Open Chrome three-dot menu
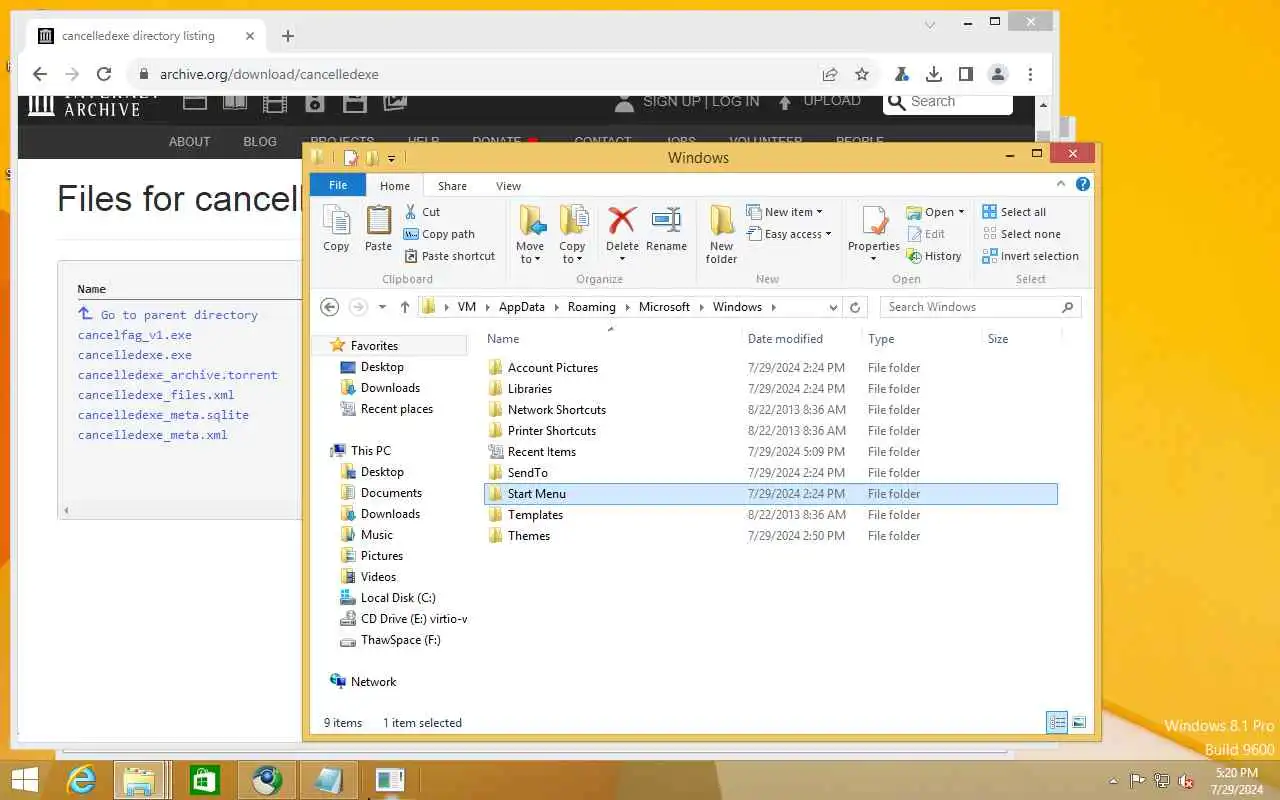The image size is (1280, 800). coord(1030,74)
